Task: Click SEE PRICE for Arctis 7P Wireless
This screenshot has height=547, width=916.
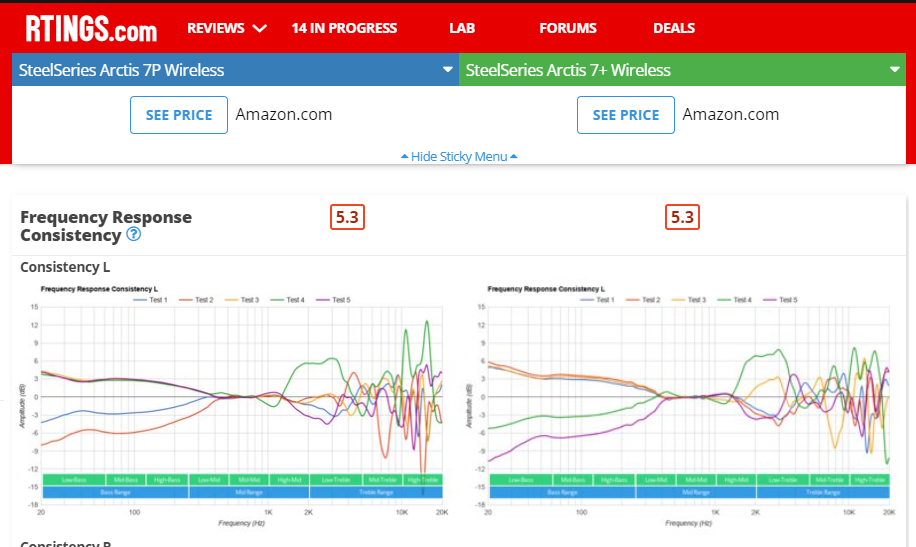Action: [x=179, y=115]
